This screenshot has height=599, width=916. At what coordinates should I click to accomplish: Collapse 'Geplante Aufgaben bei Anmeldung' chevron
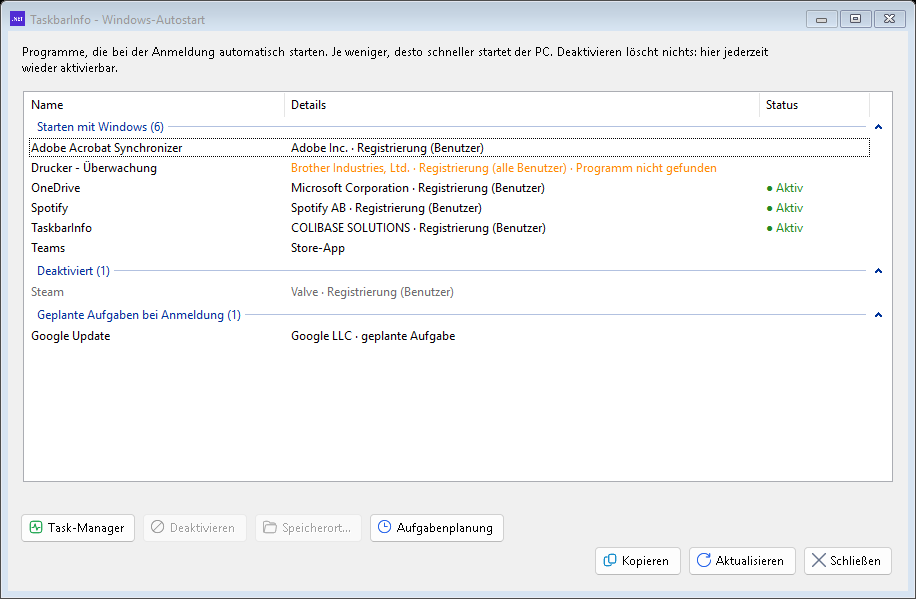tap(878, 314)
